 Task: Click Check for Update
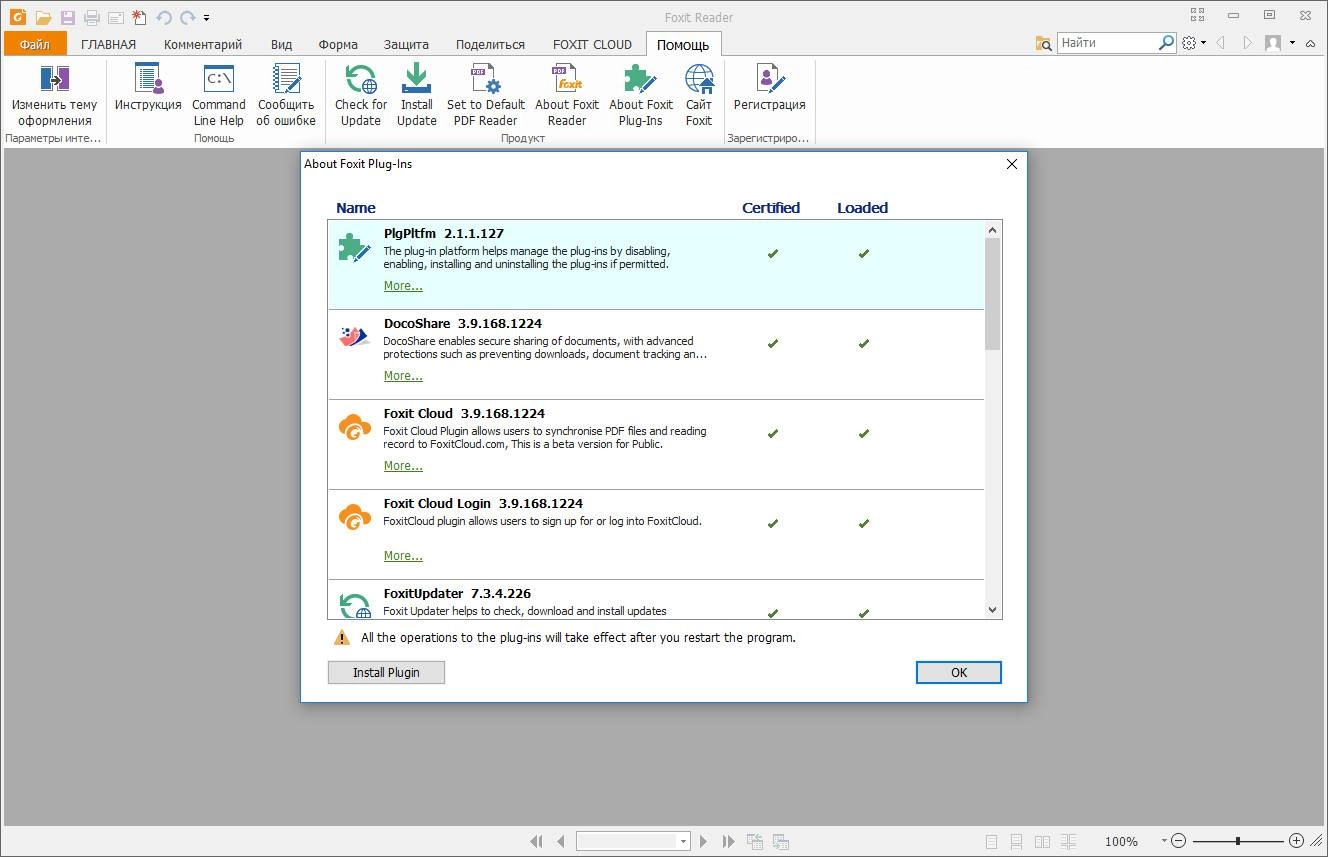(x=361, y=95)
